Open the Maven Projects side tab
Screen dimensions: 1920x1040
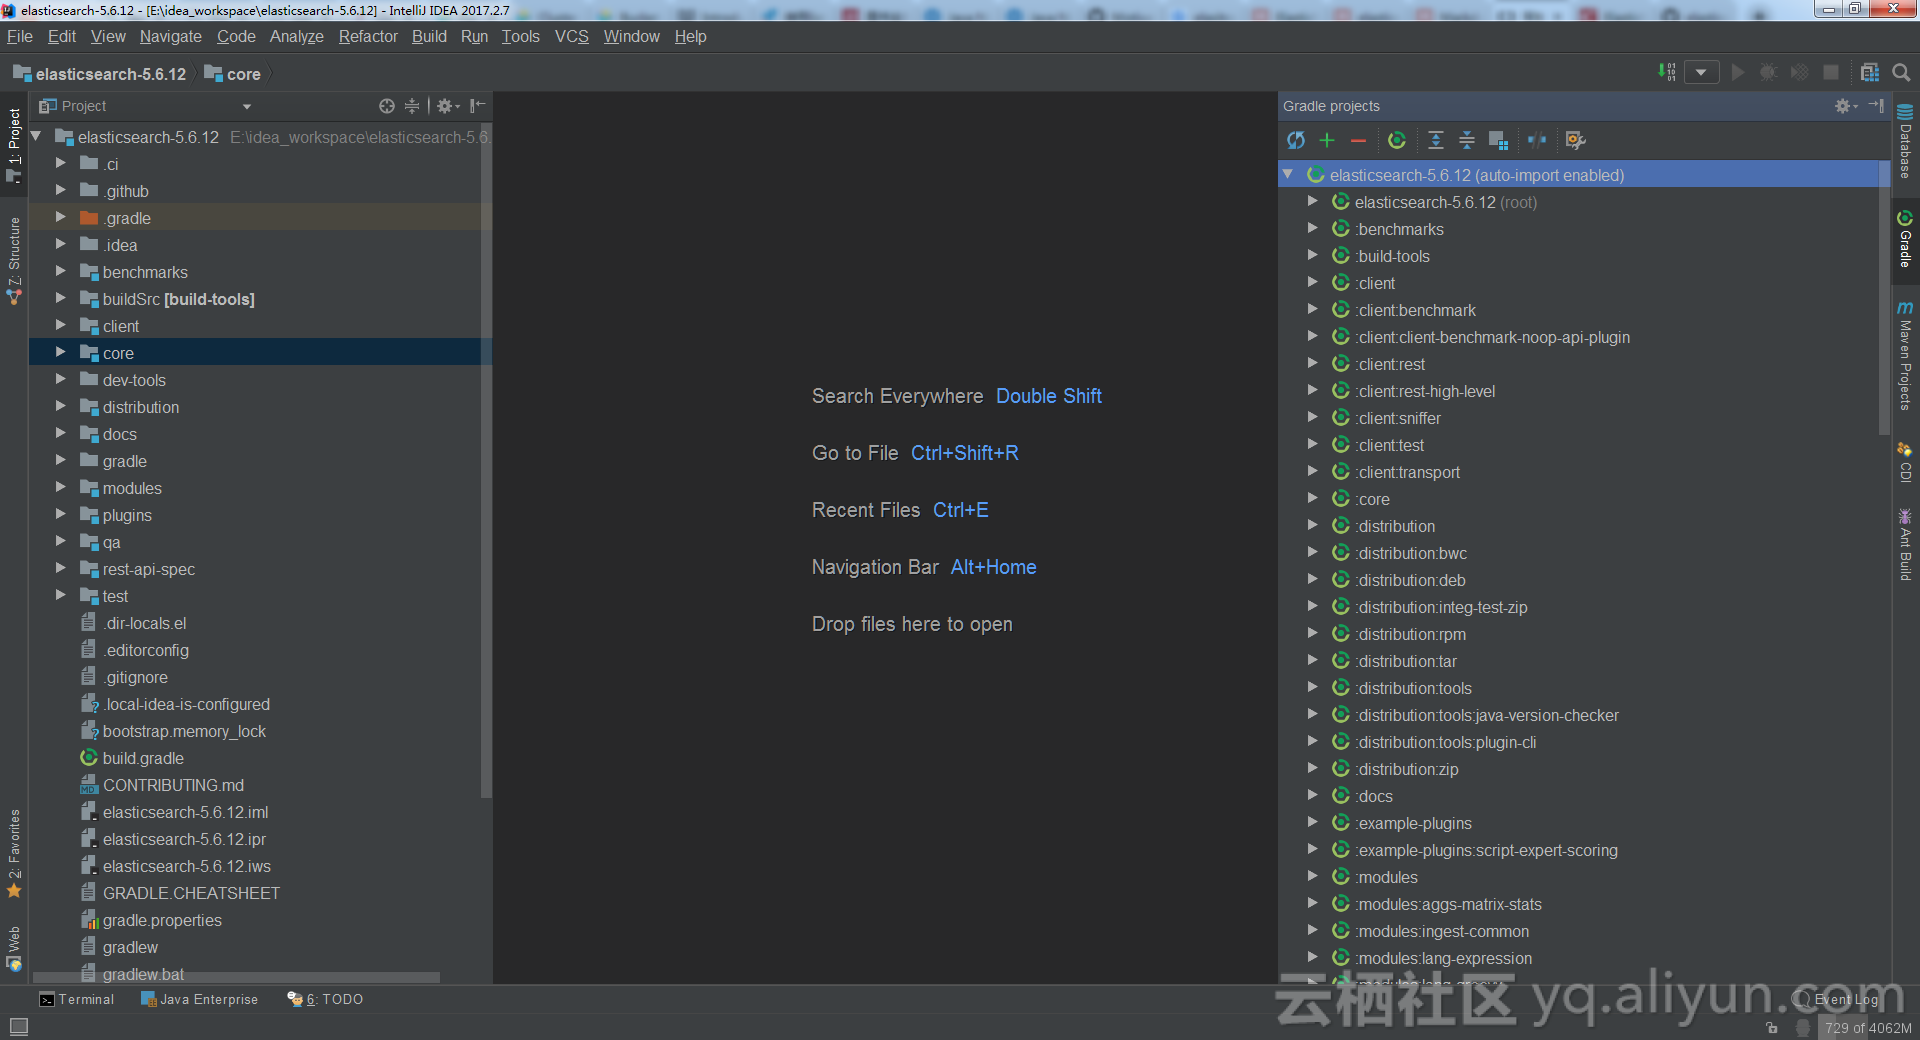[x=1905, y=356]
